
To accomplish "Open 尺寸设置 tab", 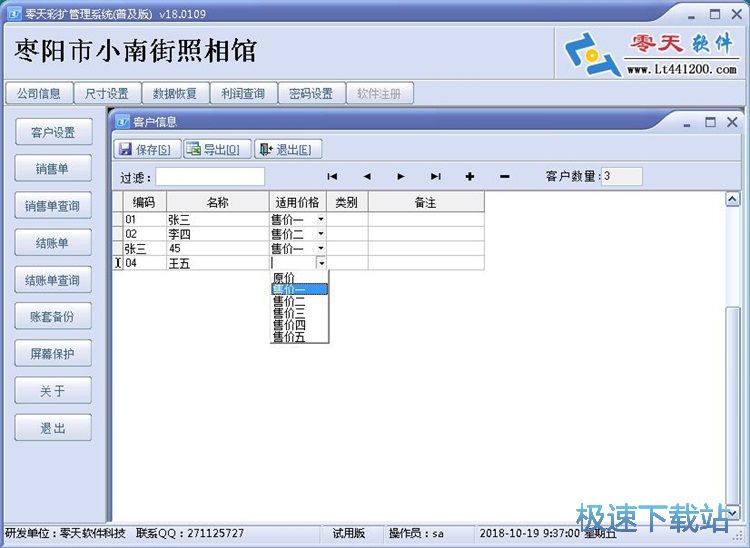I will (107, 93).
